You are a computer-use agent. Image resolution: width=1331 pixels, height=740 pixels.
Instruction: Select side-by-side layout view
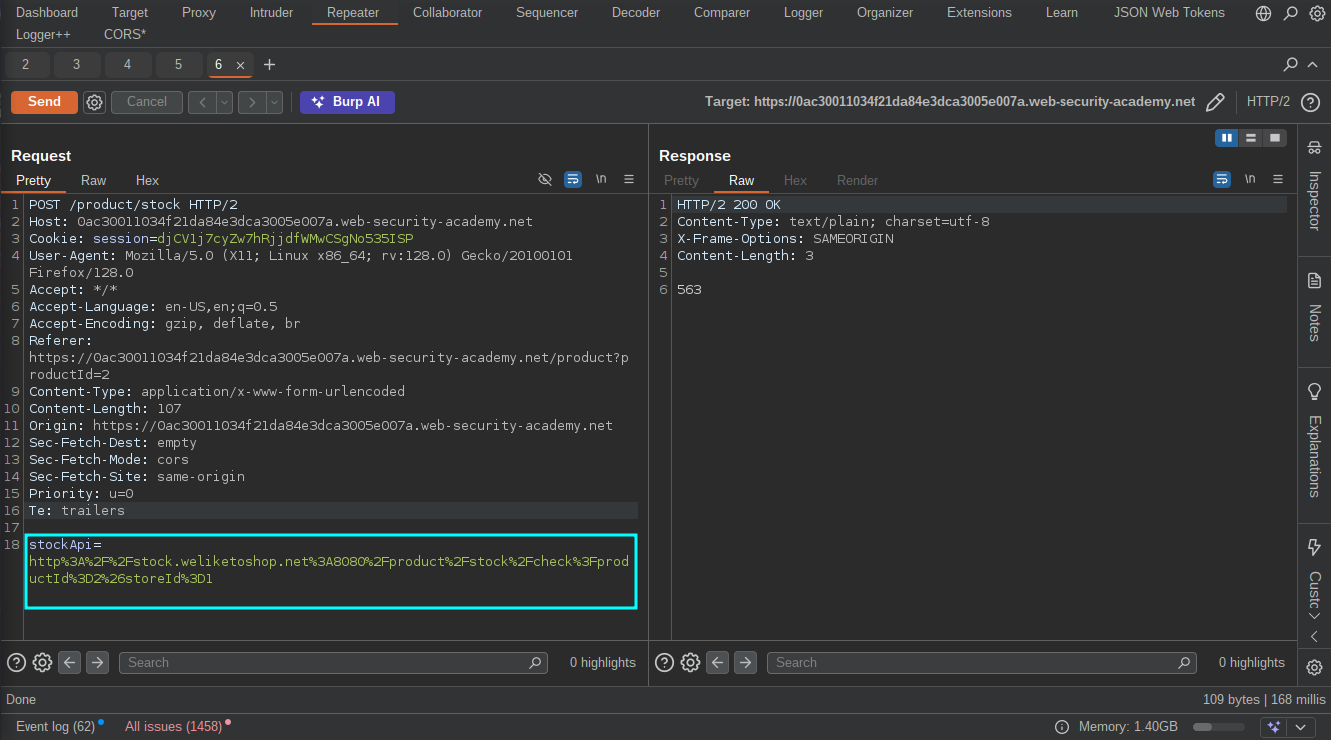pos(1227,138)
